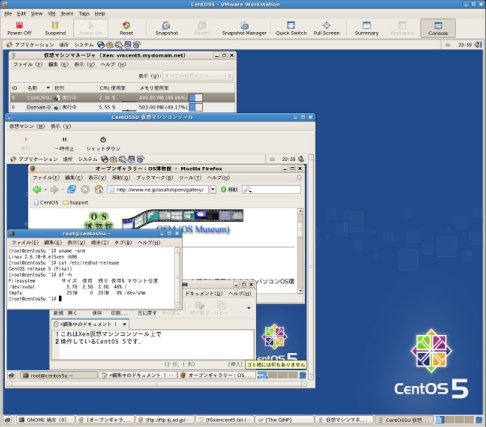
Task: Take a Snapshot from the VMware toolbar
Action: pyautogui.click(x=166, y=28)
